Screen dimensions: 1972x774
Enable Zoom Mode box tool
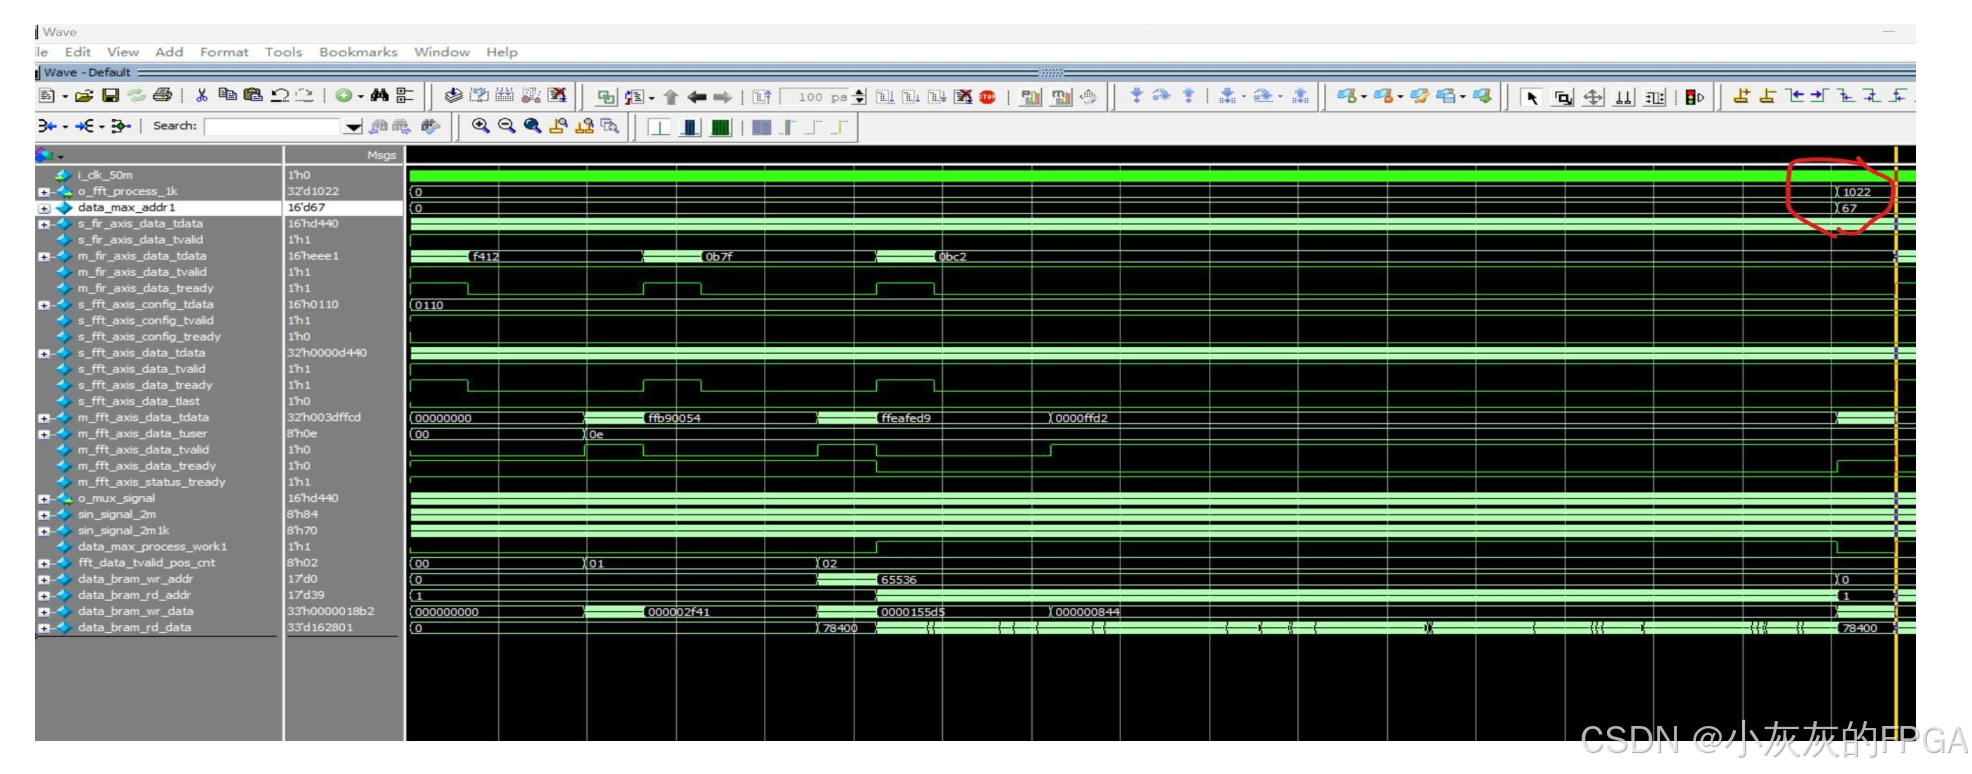click(1563, 97)
